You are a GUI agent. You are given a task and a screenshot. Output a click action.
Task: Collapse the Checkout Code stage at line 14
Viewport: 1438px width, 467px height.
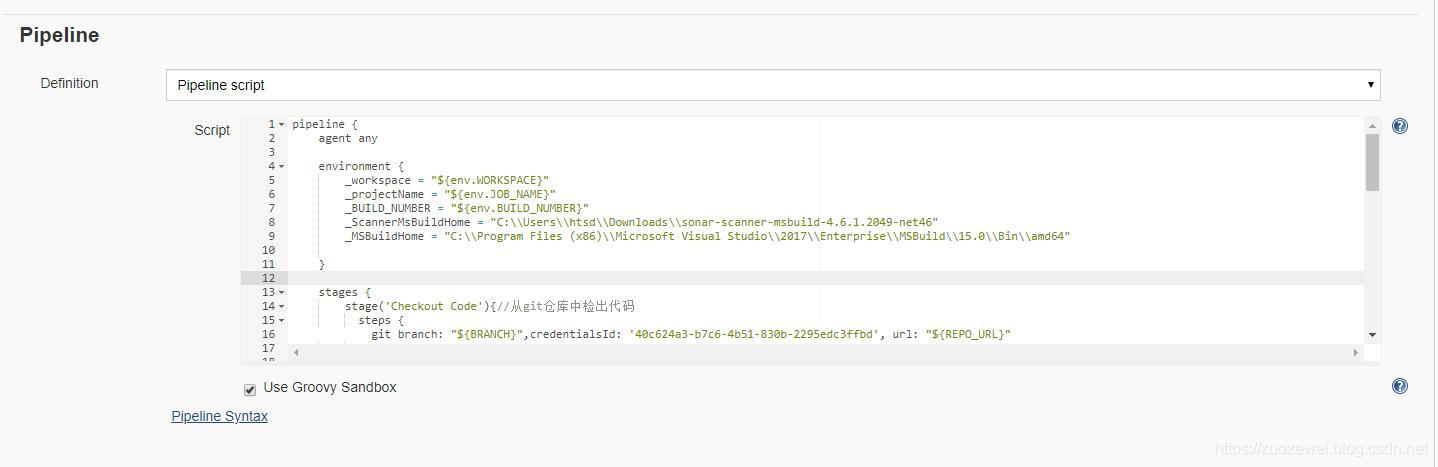282,307
